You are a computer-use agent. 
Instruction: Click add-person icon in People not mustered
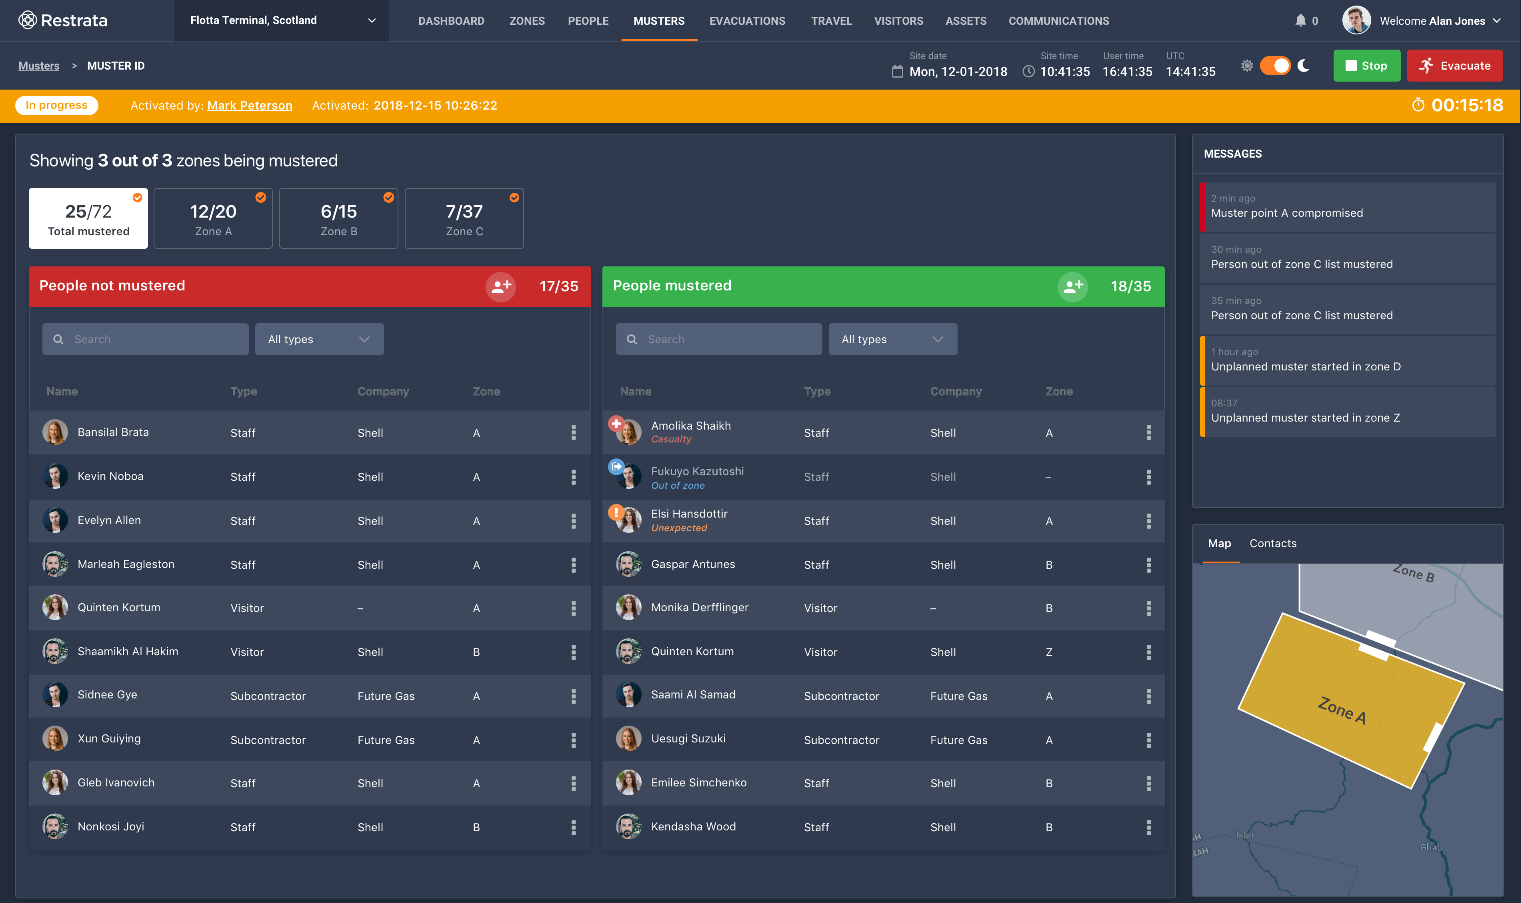pyautogui.click(x=500, y=286)
